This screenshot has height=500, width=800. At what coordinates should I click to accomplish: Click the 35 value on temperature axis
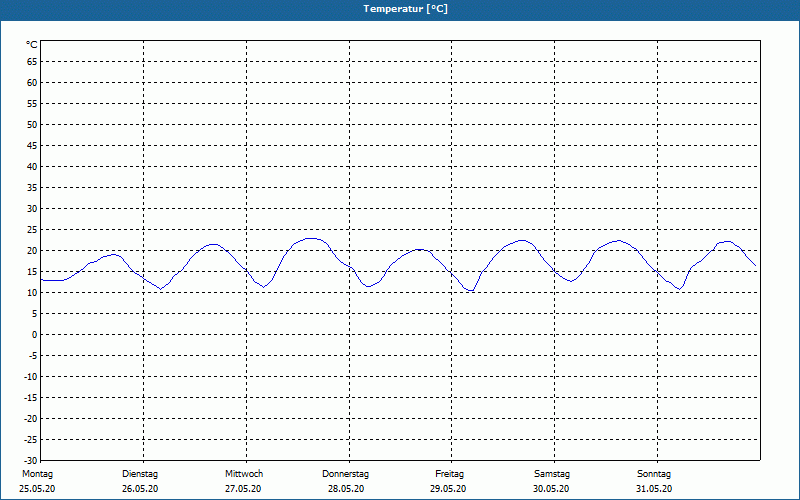coord(32,187)
